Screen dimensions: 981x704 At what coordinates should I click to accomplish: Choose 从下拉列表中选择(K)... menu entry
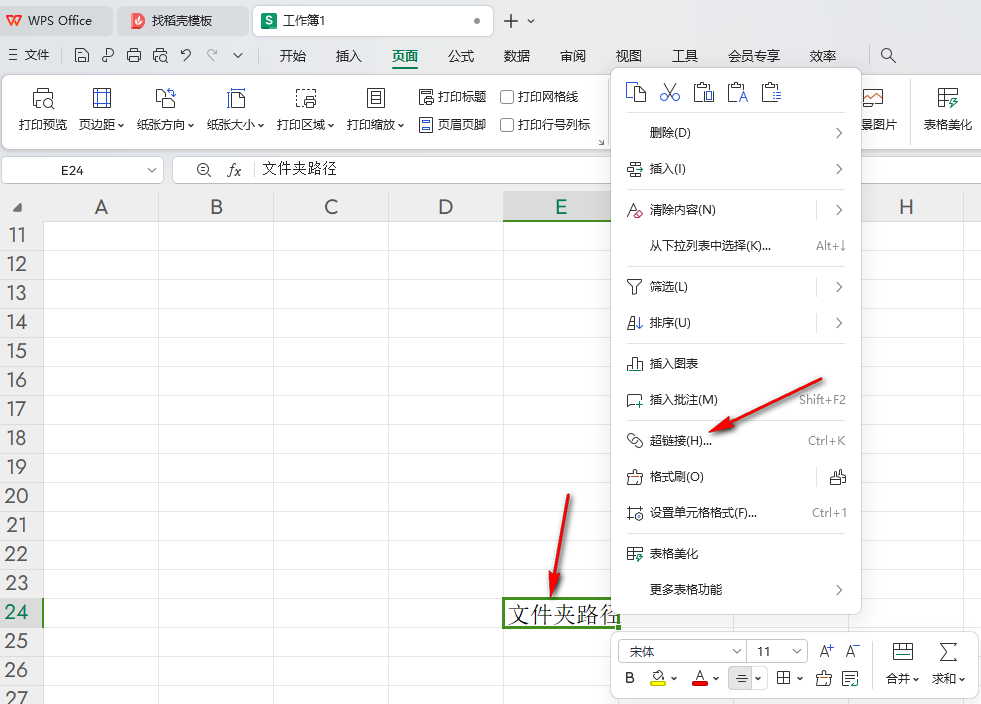click(736, 246)
